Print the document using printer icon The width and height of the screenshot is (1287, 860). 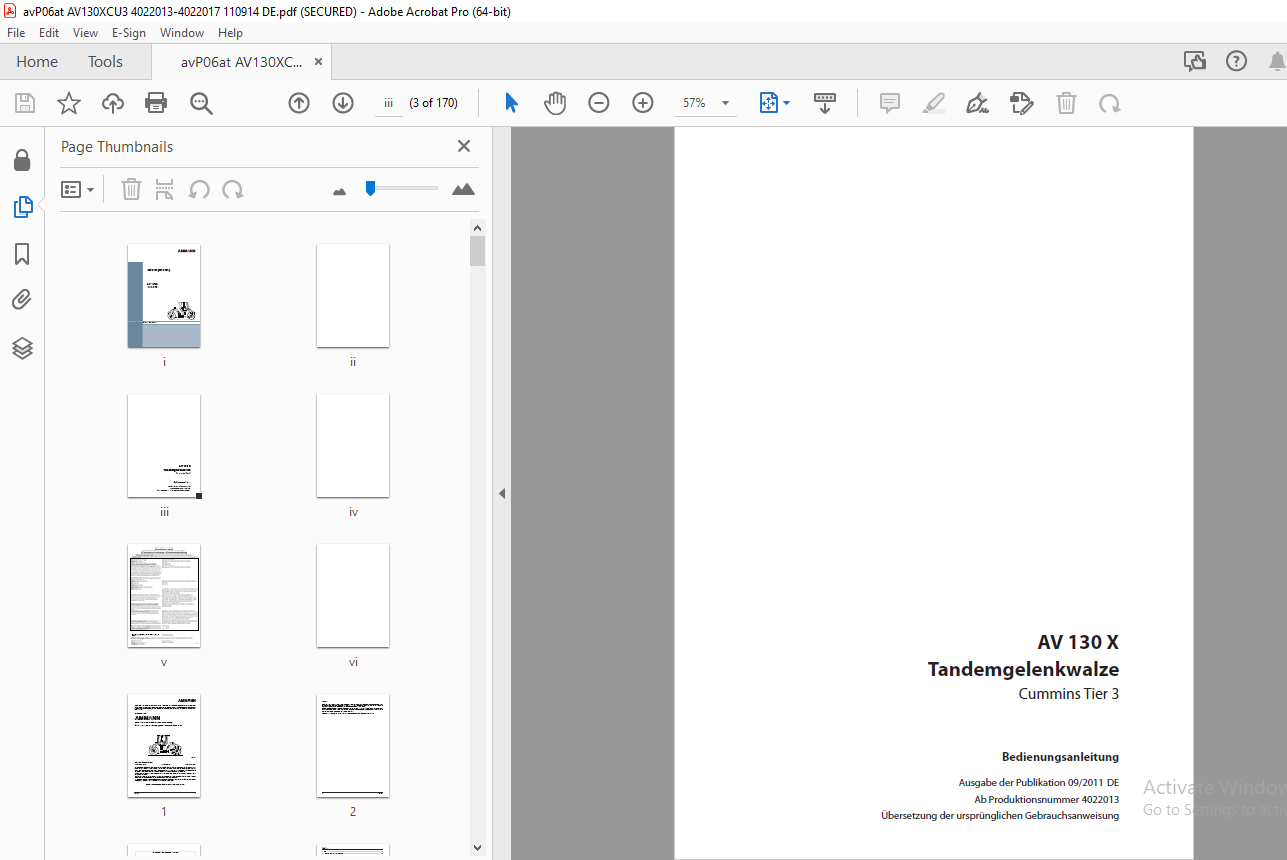click(x=156, y=103)
